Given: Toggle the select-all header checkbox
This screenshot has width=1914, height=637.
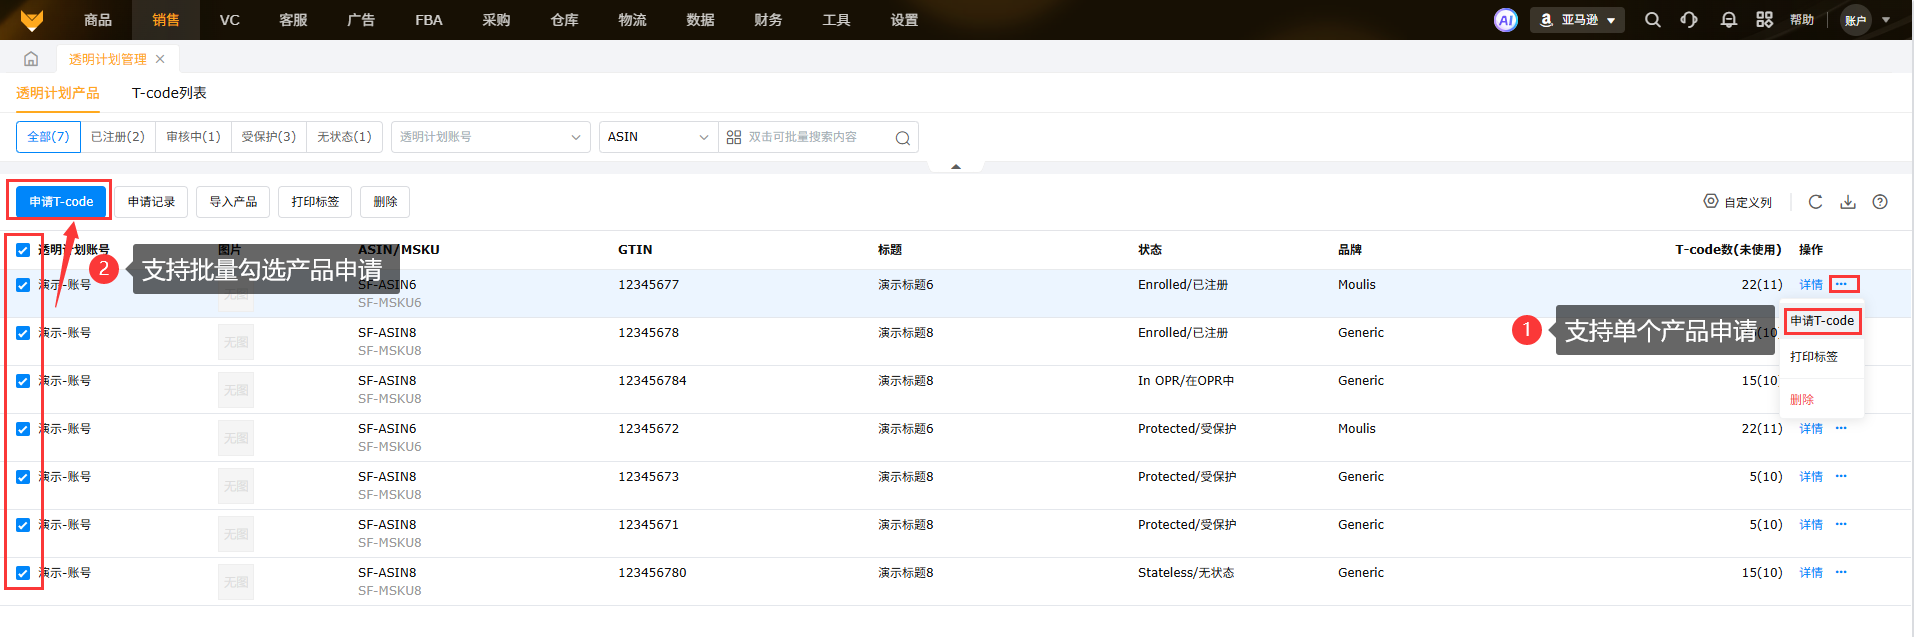Looking at the screenshot, I should click(x=23, y=250).
